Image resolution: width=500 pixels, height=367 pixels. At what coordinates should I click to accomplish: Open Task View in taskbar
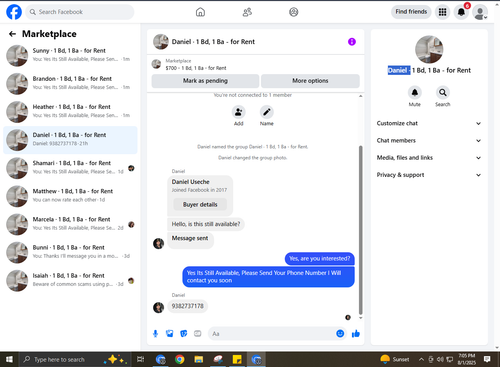pos(141,359)
